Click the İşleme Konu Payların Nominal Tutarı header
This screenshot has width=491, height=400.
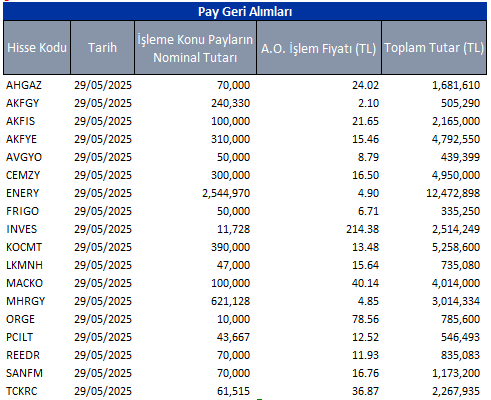(195, 48)
